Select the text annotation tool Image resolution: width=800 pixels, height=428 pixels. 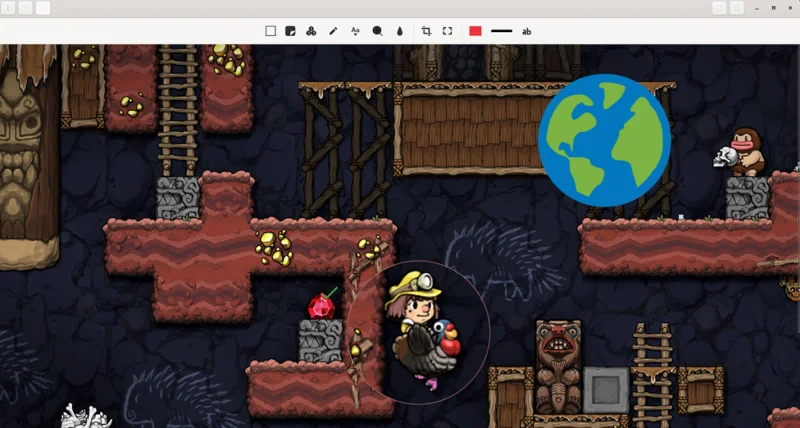click(355, 31)
